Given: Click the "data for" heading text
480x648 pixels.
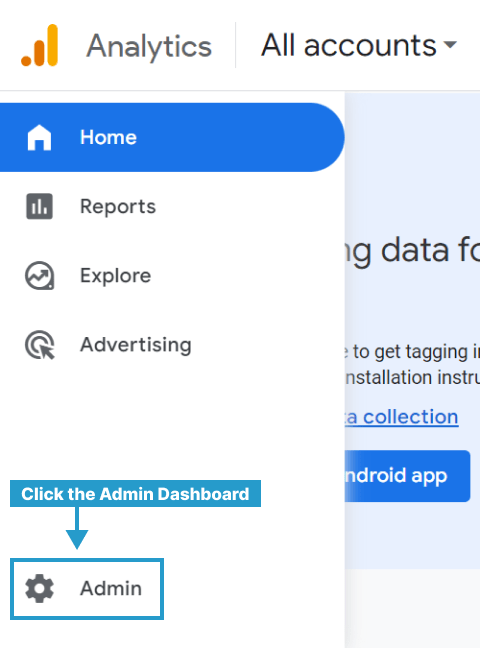Looking at the screenshot, I should [x=413, y=251].
